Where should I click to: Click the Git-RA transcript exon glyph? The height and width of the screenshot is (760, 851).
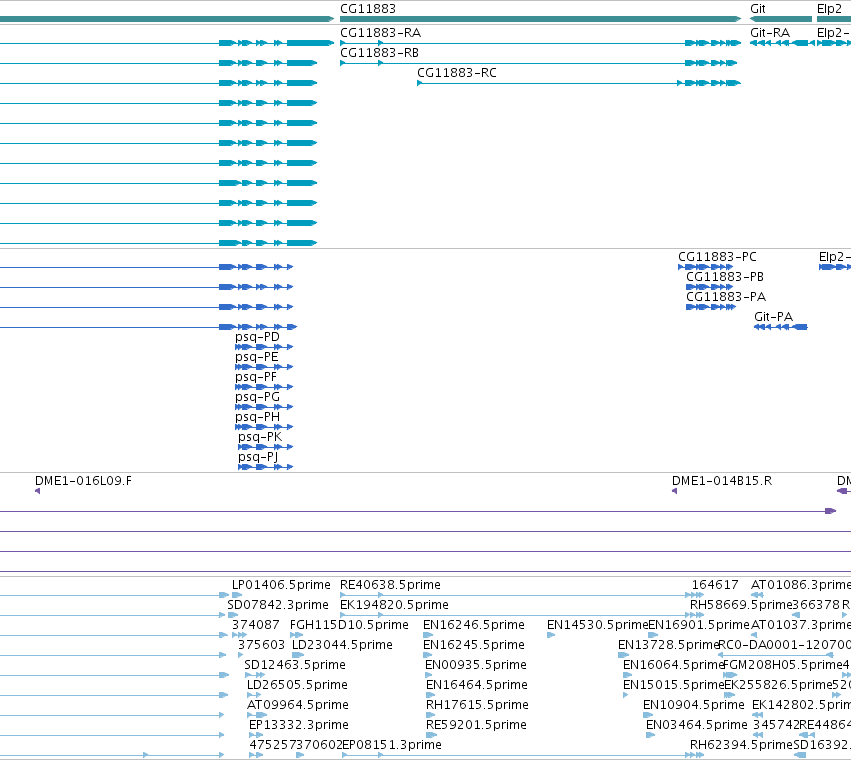coord(782,43)
